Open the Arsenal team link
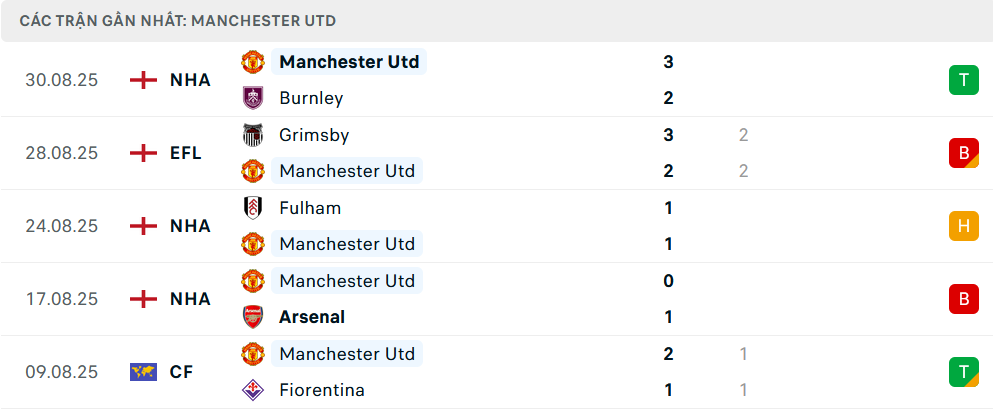Viewport: 993px width, 412px height. tap(312, 317)
